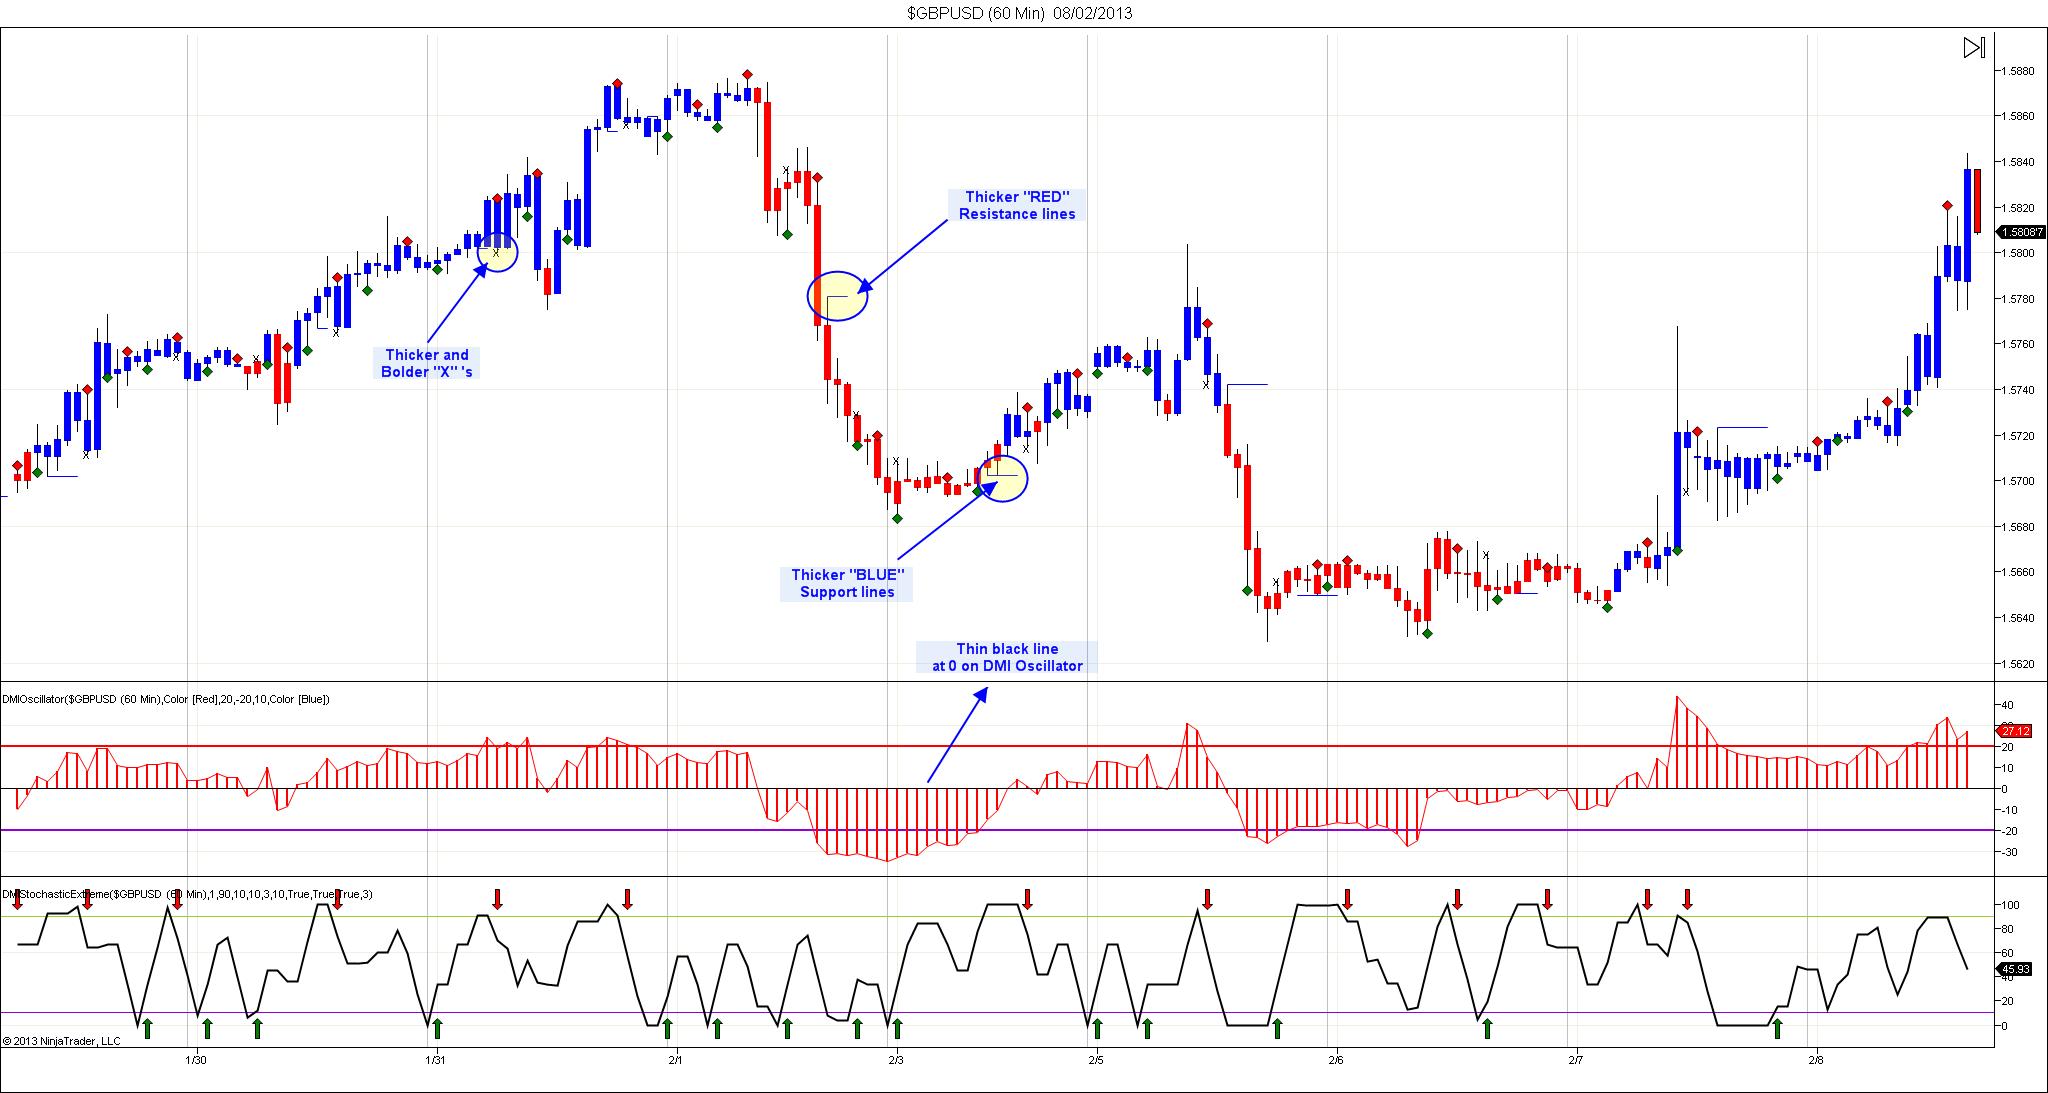Viewport: 2048px width, 1093px height.
Task: Select the 'Thicker RED Resistance lines' annotation
Action: tap(1017, 205)
